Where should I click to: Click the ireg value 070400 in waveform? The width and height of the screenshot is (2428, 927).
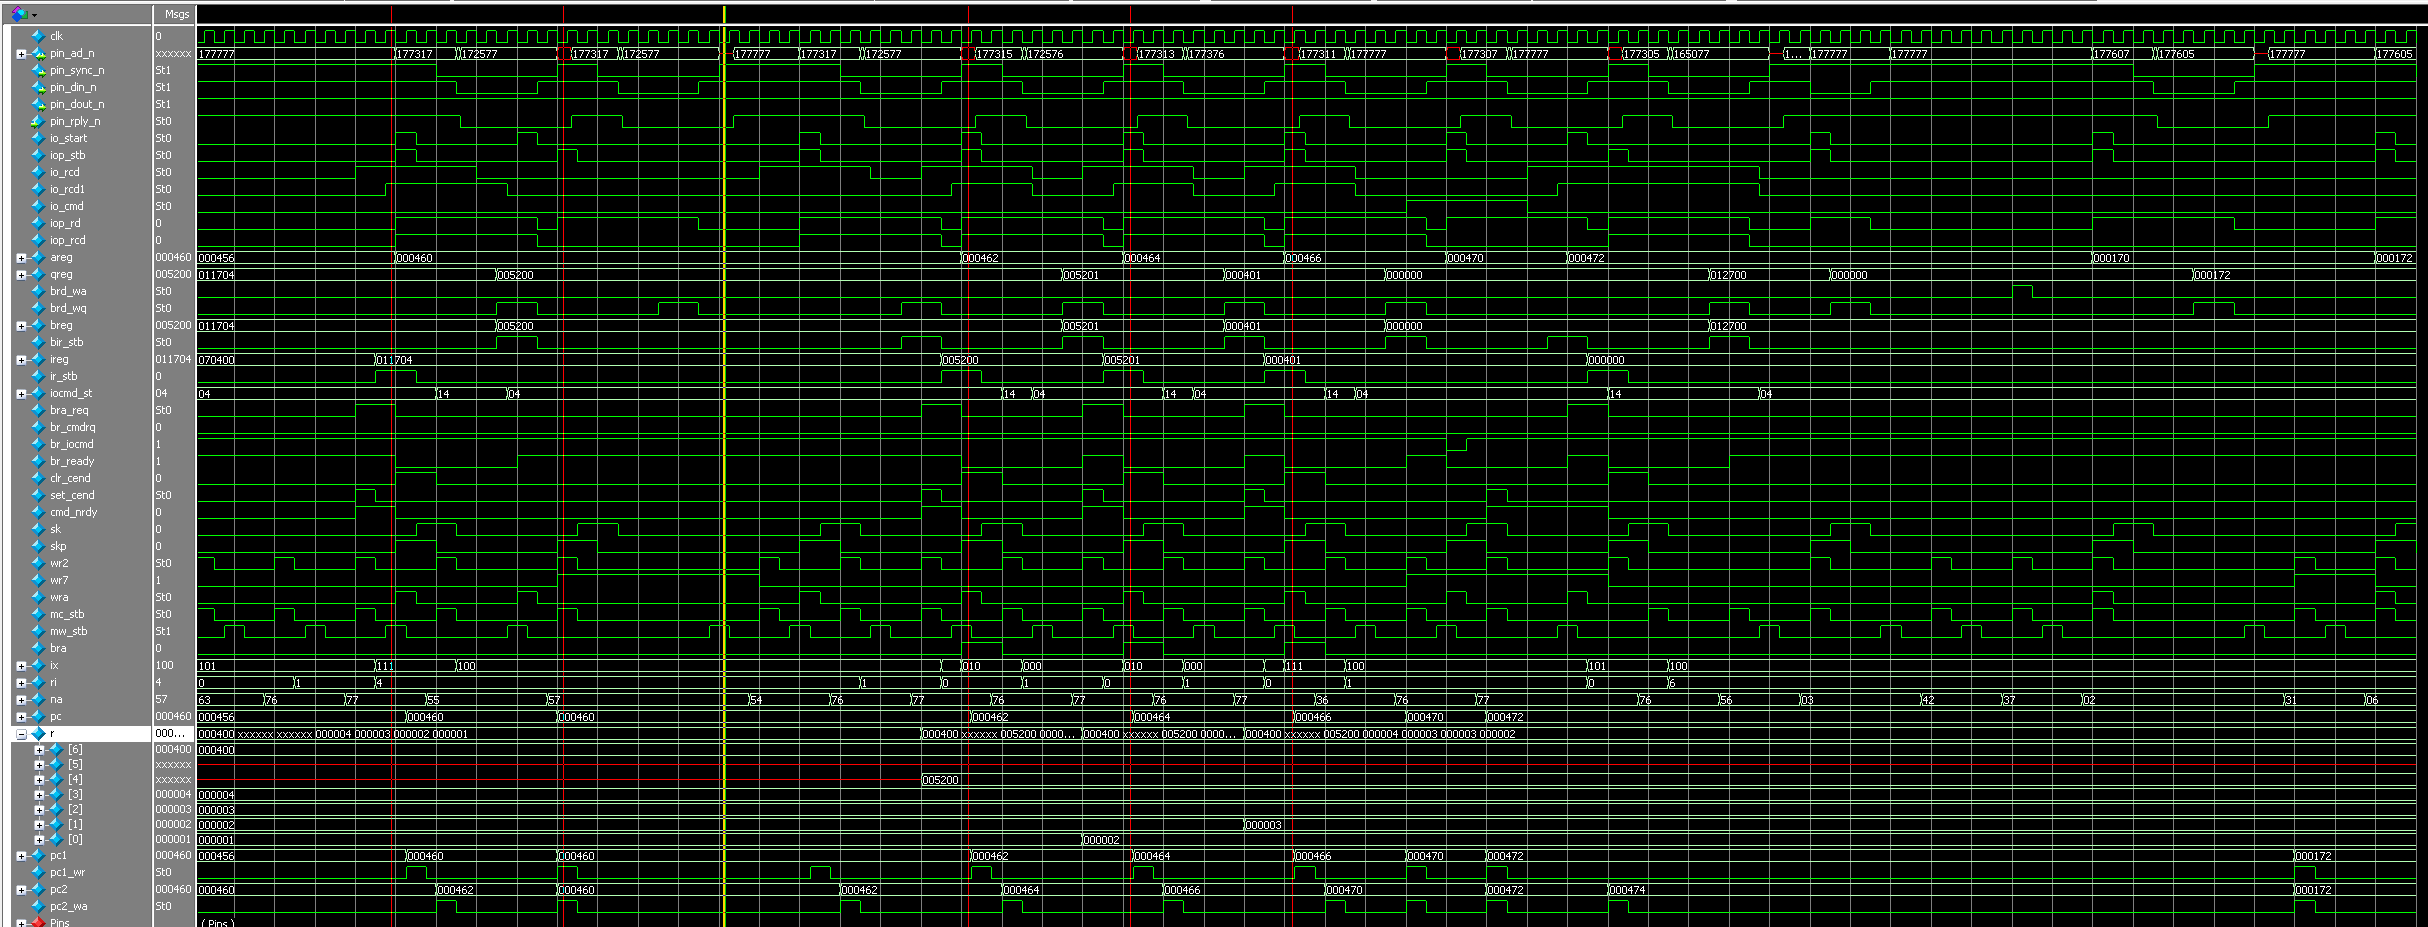[x=217, y=360]
